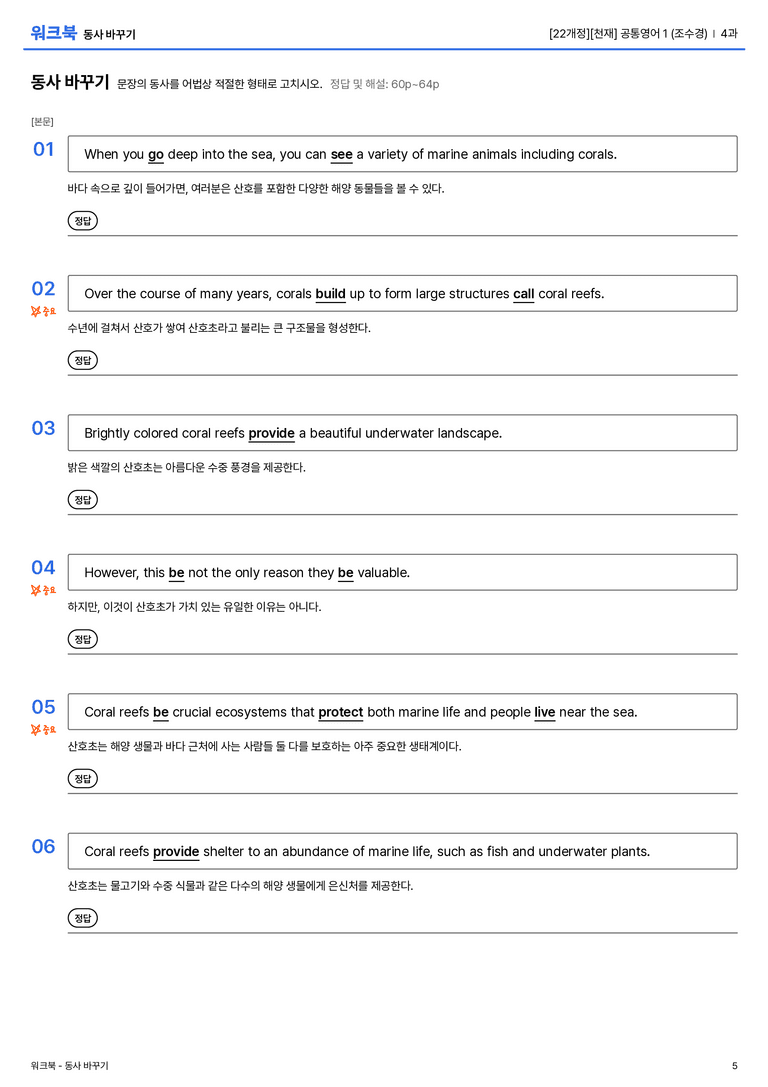Click the 정답 badge under question 06
Viewport: 768px width, 1087px height.
click(82, 918)
